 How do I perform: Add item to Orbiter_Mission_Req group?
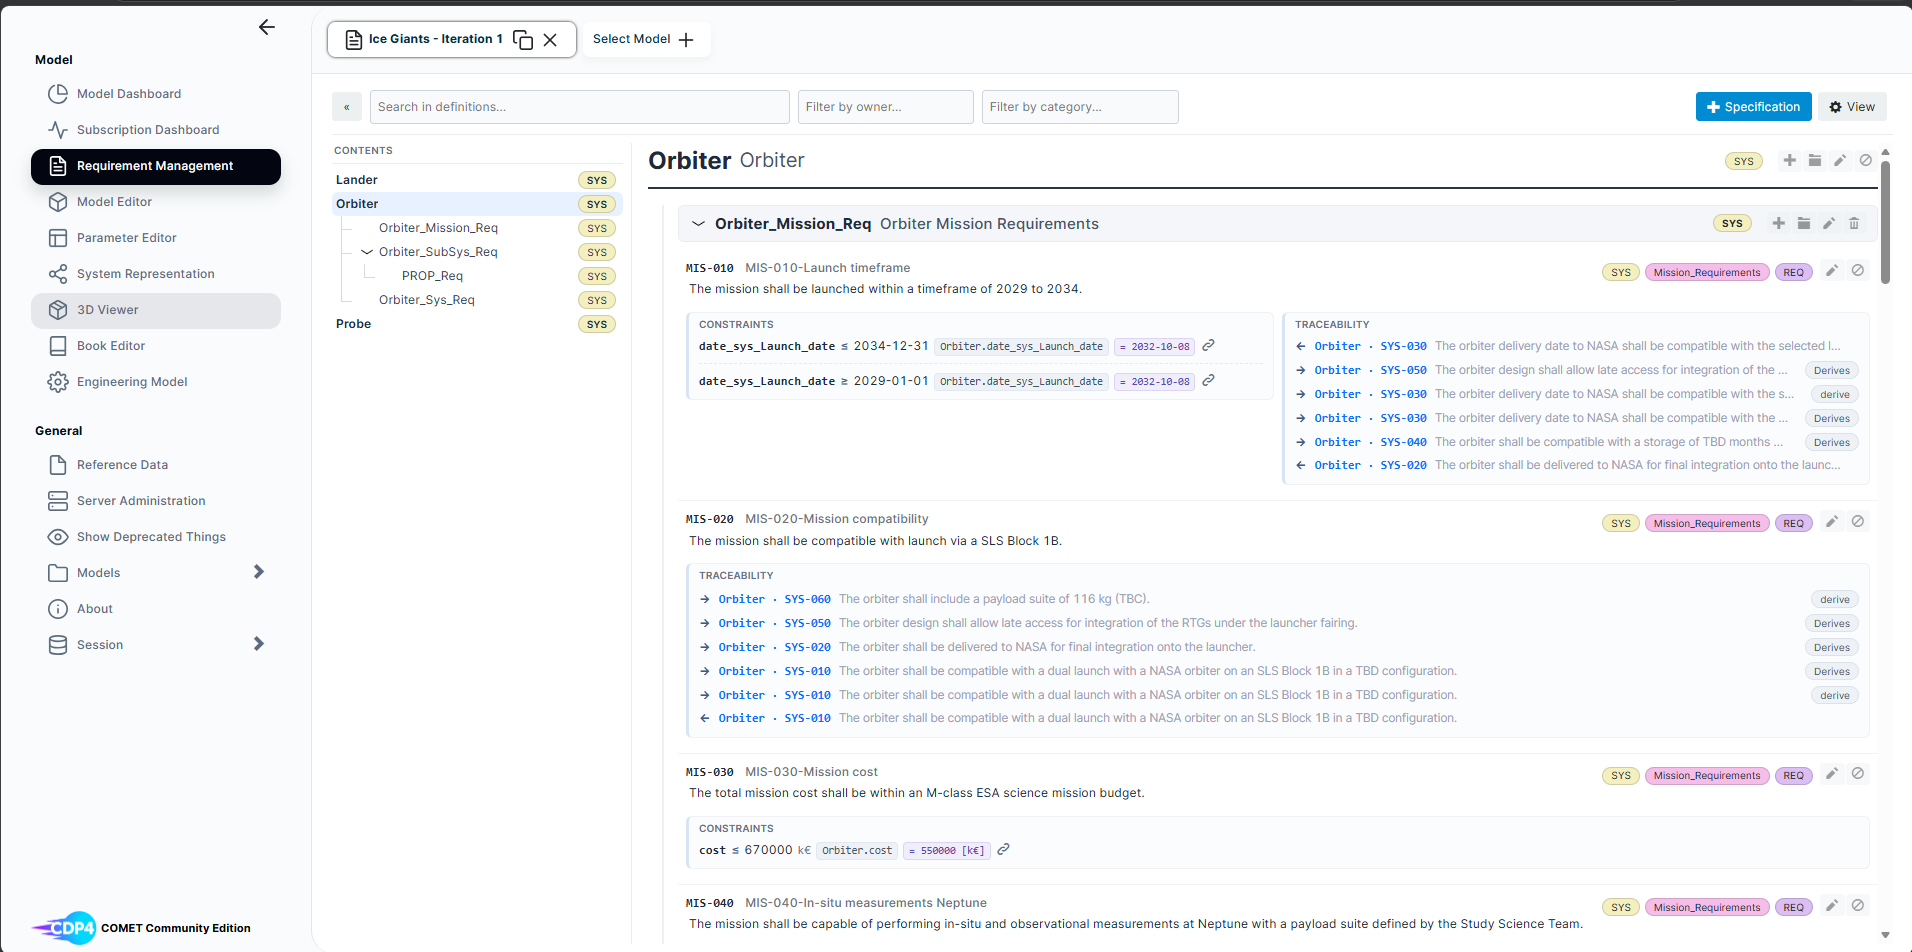pos(1779,223)
